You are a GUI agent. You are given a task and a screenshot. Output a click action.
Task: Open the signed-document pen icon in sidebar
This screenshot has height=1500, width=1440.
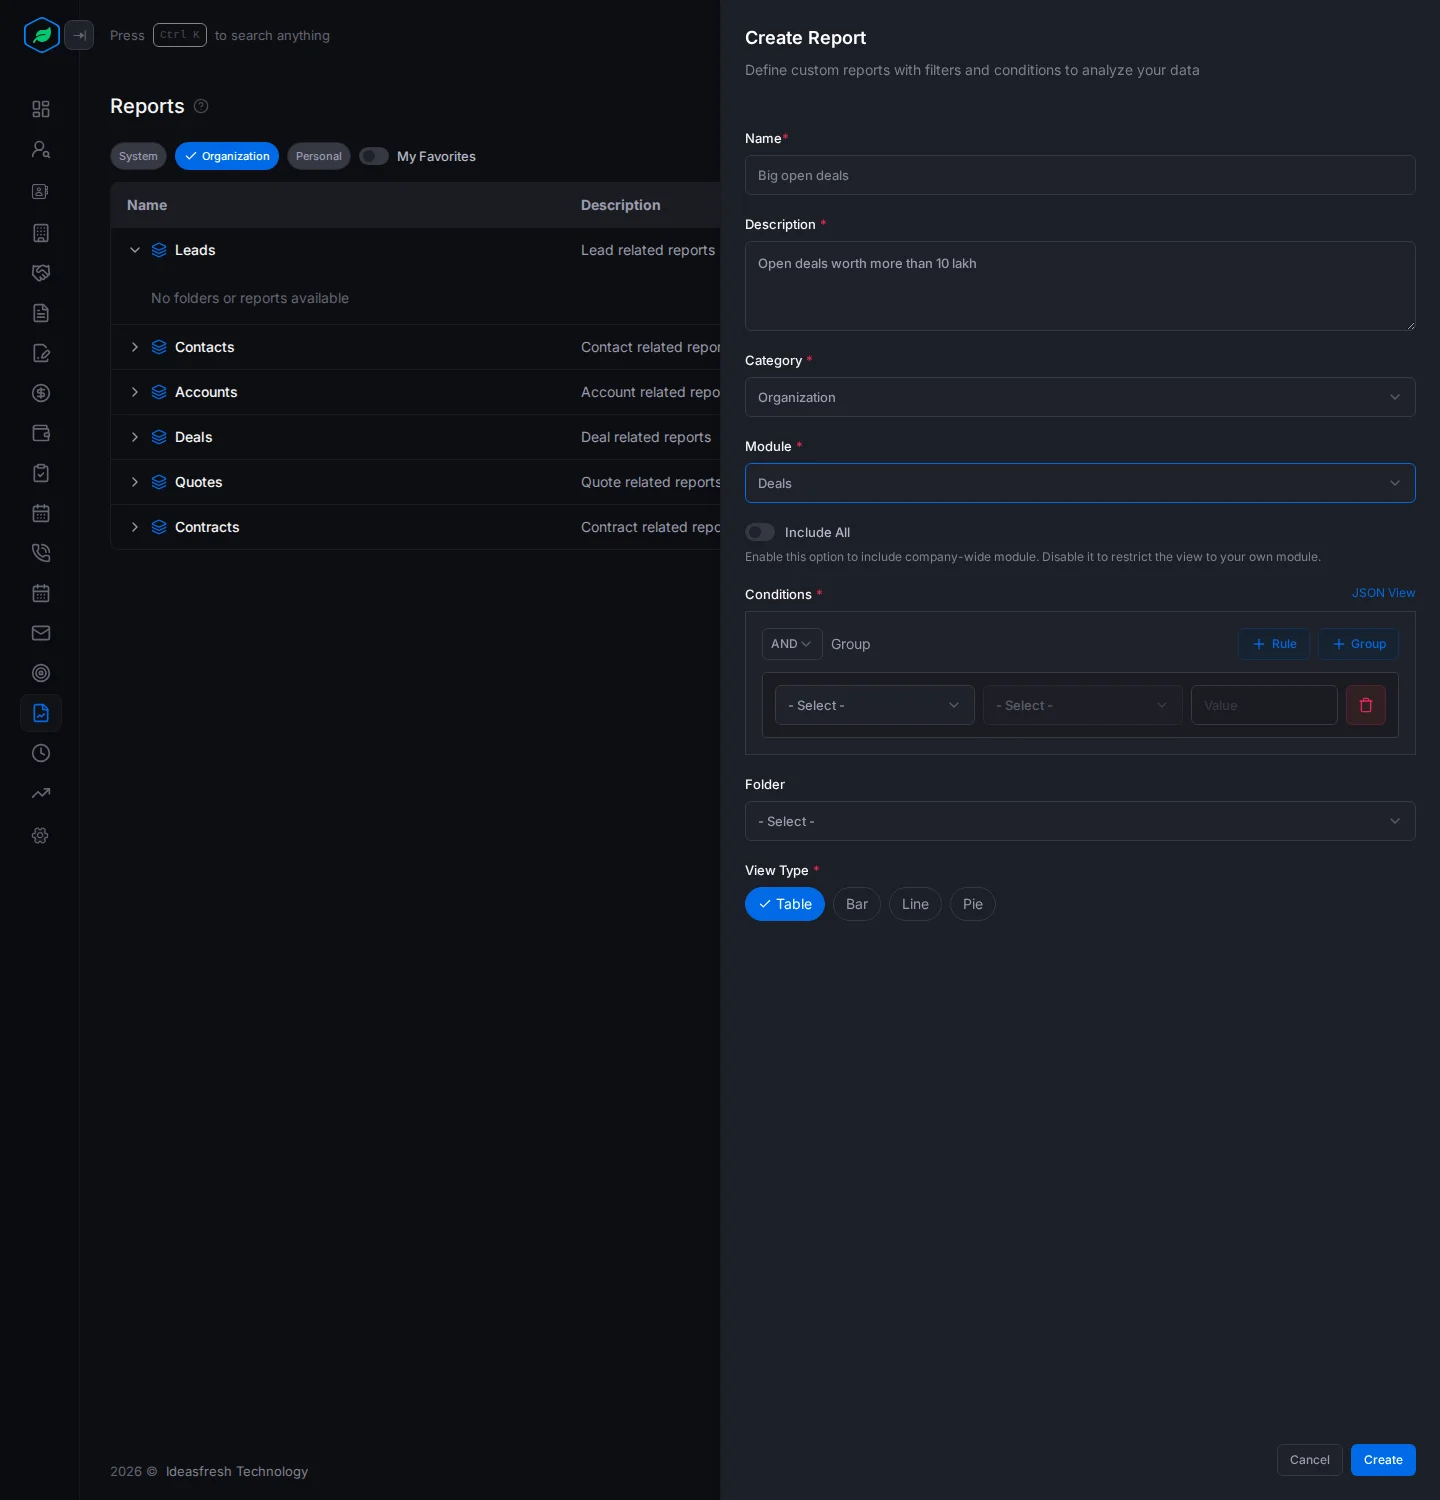coord(41,353)
